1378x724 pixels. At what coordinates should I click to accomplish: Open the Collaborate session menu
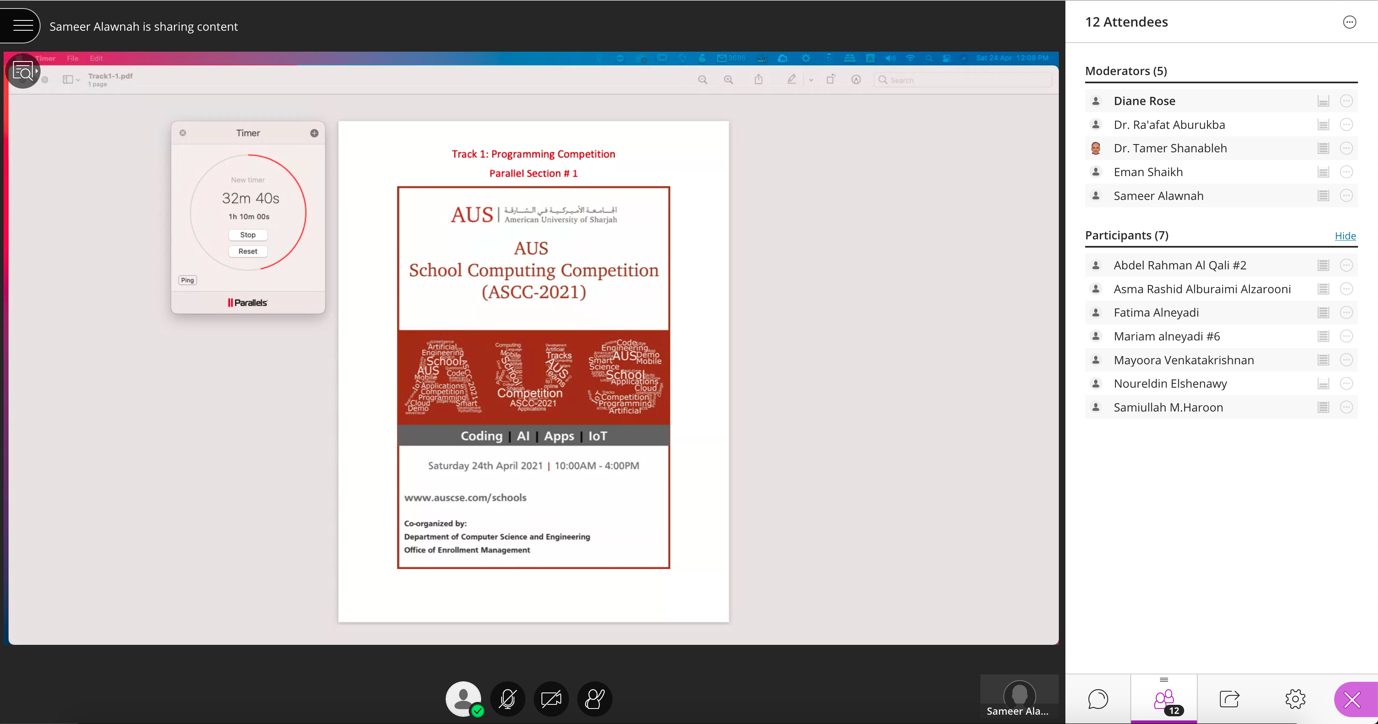(21, 25)
